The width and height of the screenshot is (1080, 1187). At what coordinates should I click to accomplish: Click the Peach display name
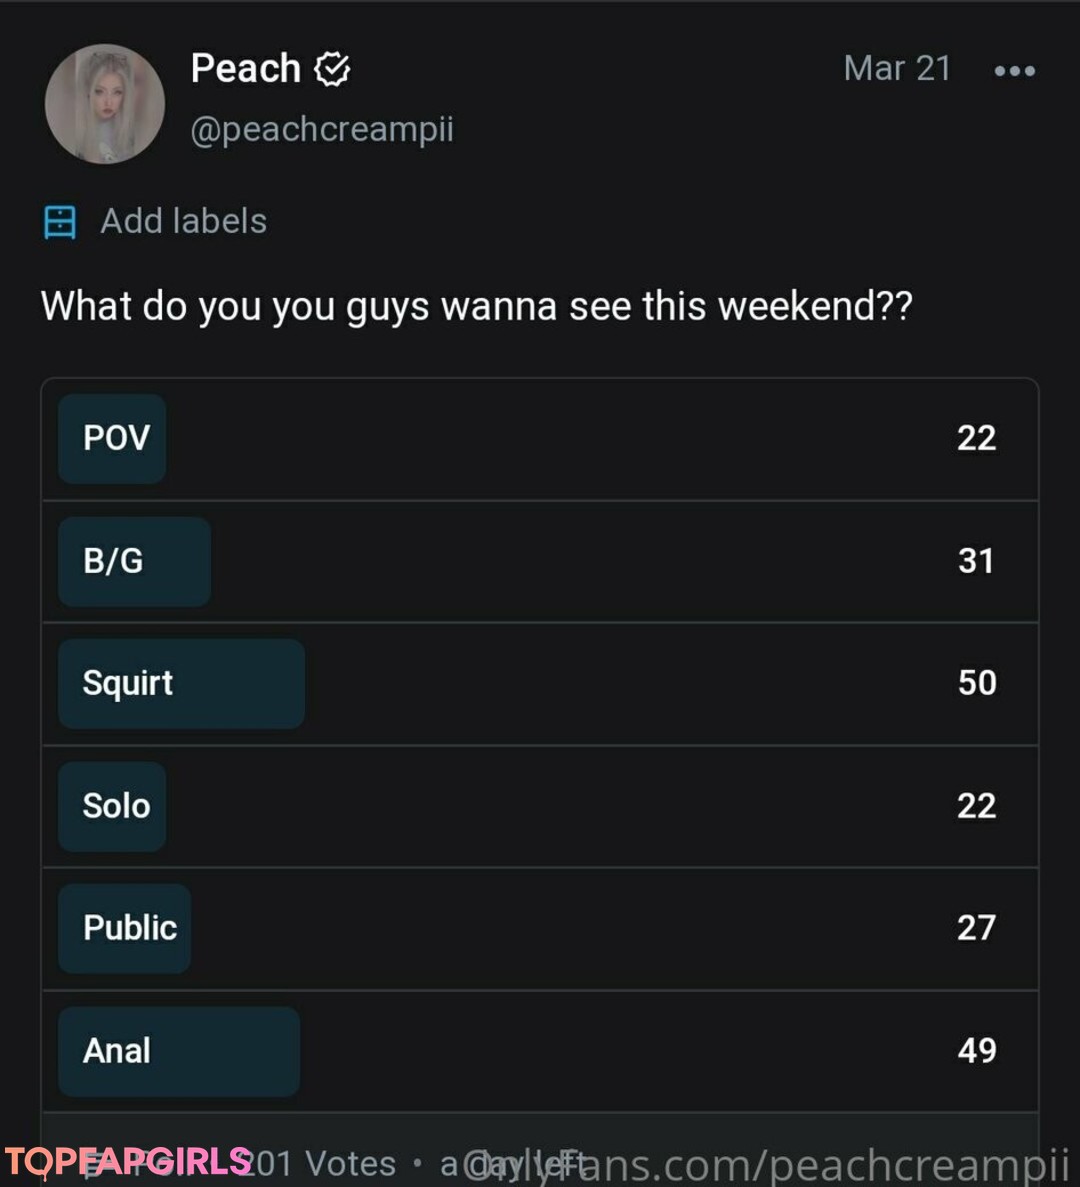tap(246, 69)
